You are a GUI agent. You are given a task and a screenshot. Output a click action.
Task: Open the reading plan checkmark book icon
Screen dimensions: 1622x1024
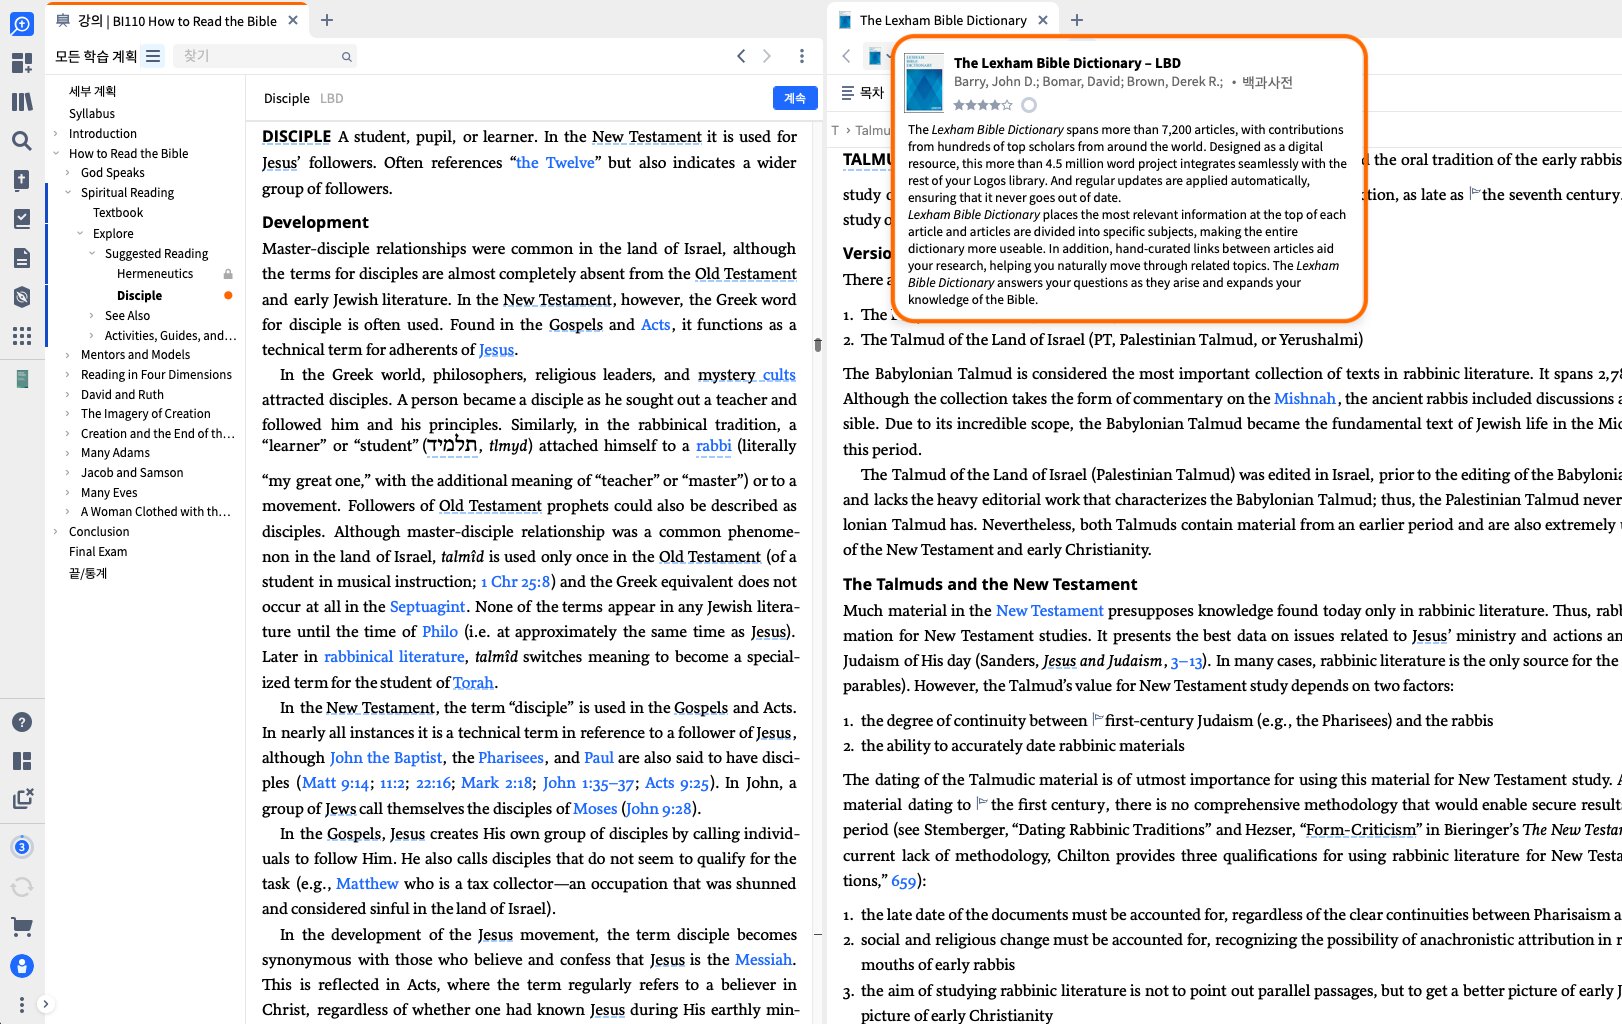coord(21,219)
